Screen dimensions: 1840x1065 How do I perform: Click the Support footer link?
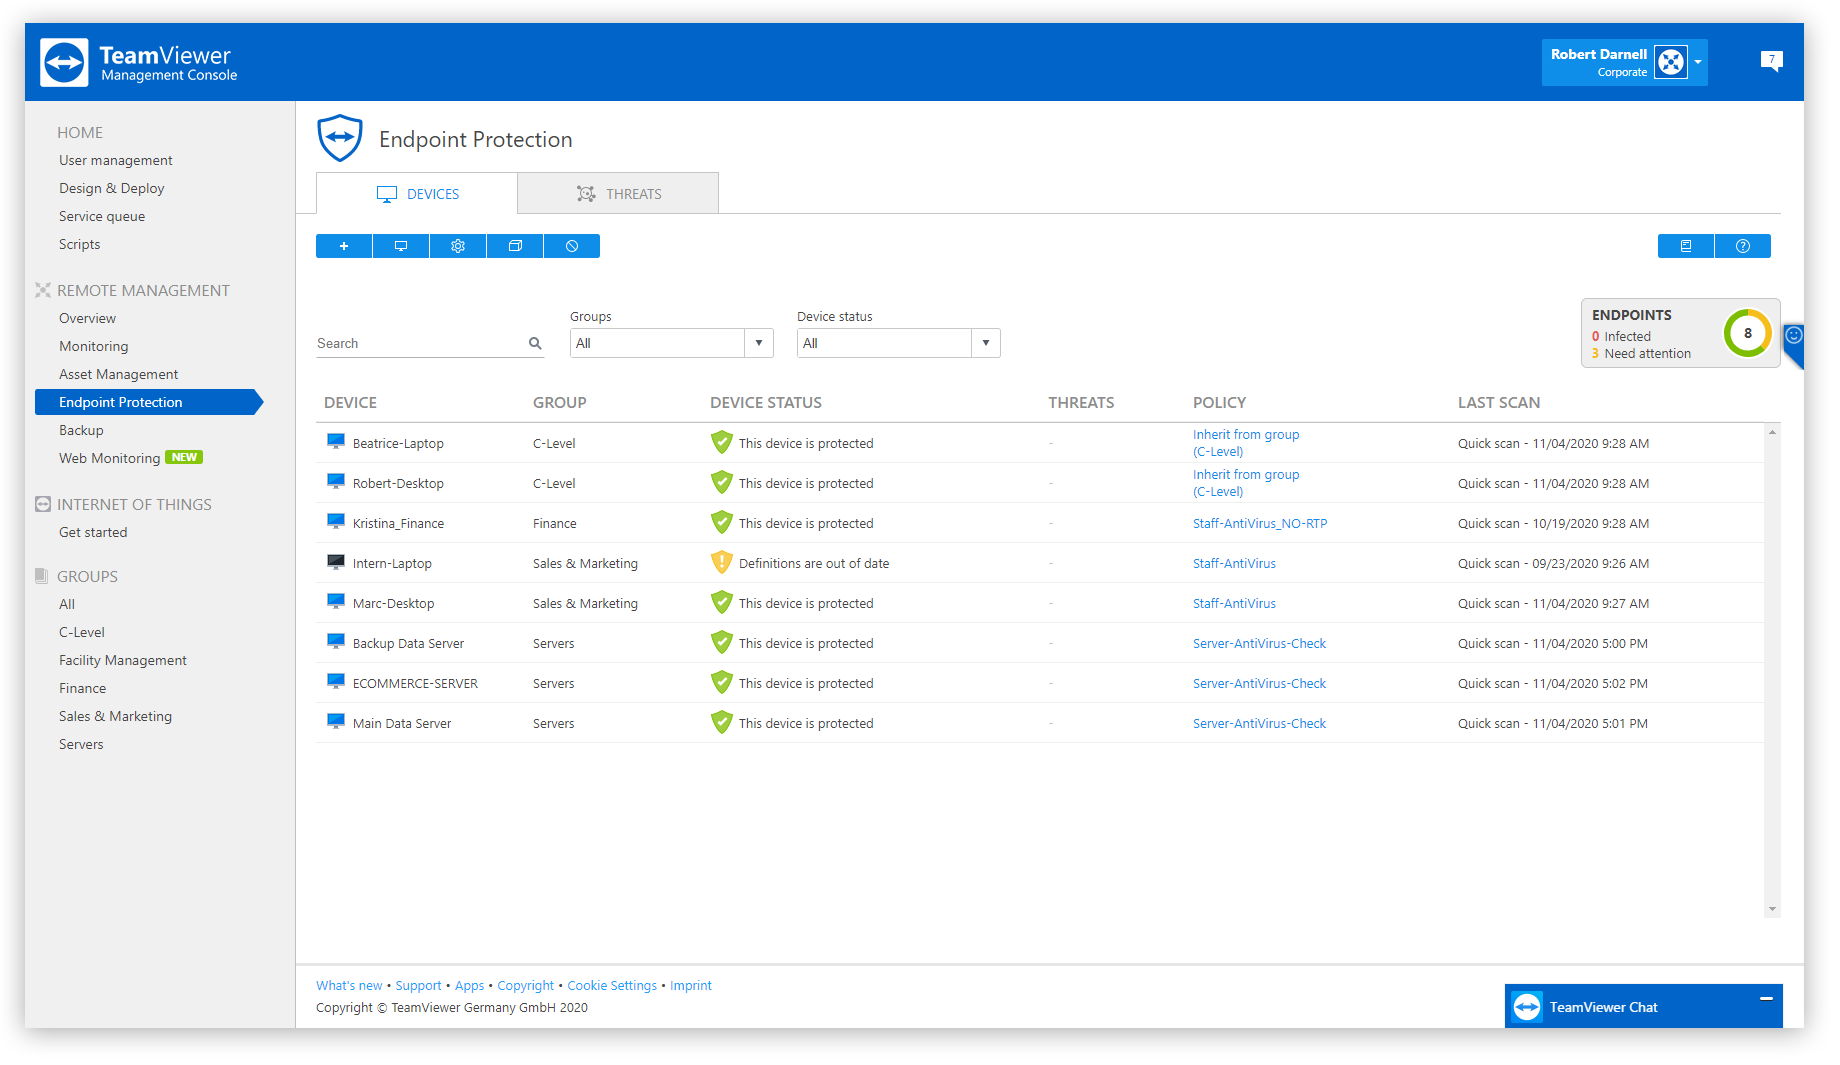[x=418, y=985]
